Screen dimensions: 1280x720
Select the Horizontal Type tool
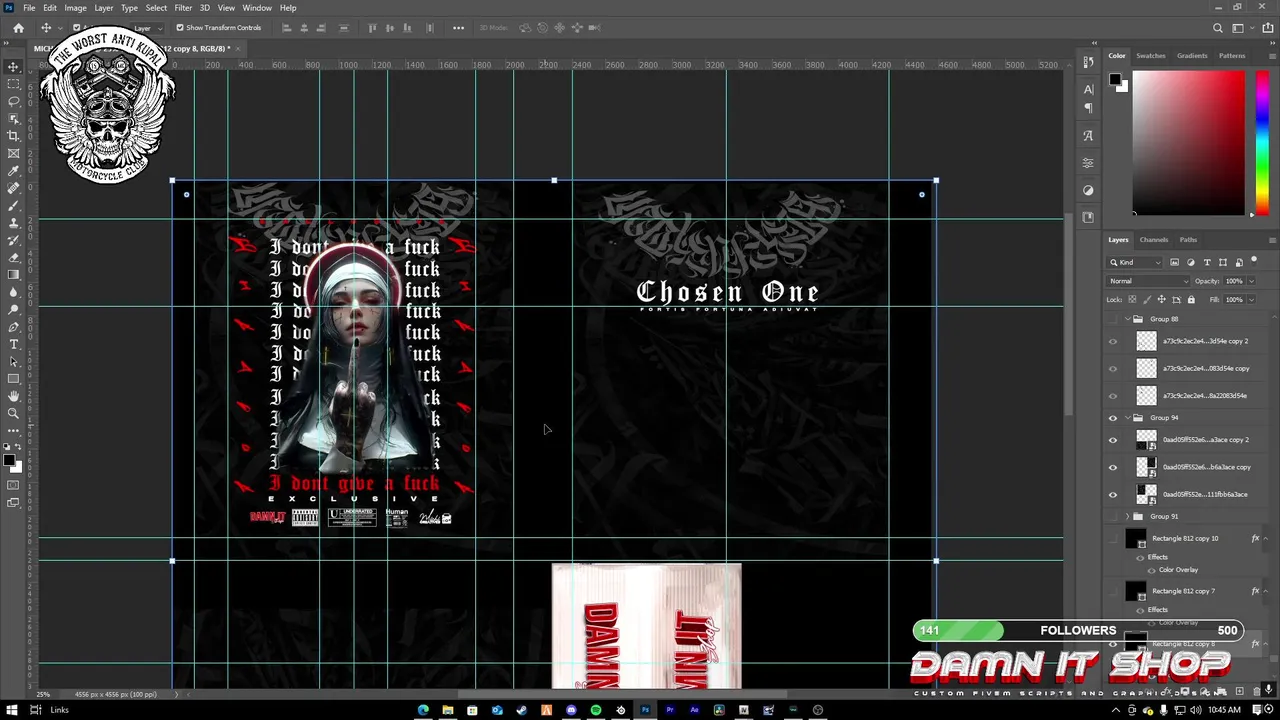click(13, 344)
